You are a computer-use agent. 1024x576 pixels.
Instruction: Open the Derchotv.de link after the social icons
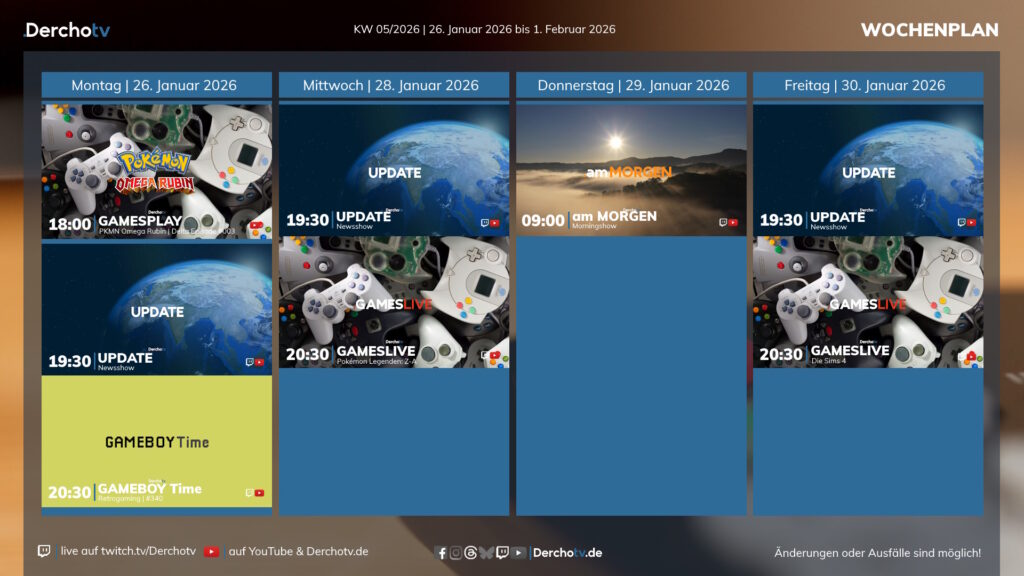coord(566,553)
